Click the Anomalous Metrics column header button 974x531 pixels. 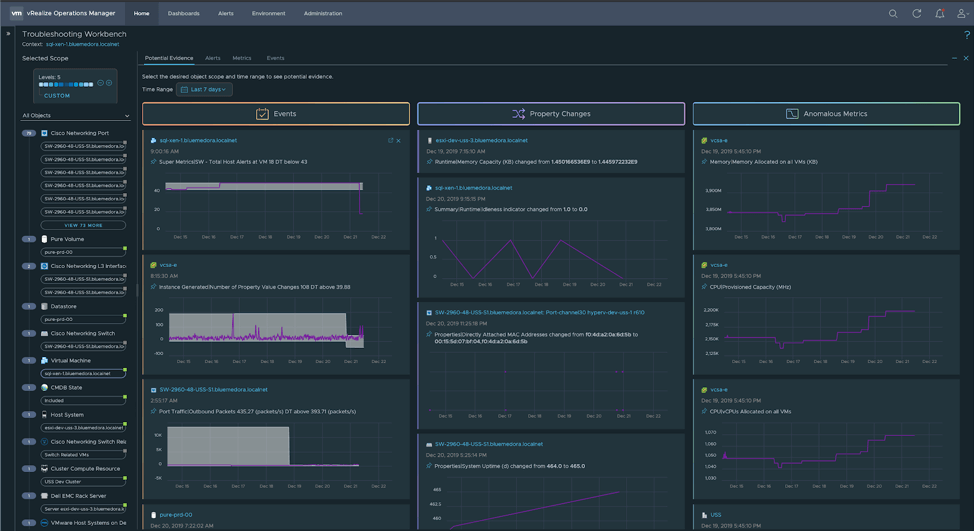click(827, 114)
